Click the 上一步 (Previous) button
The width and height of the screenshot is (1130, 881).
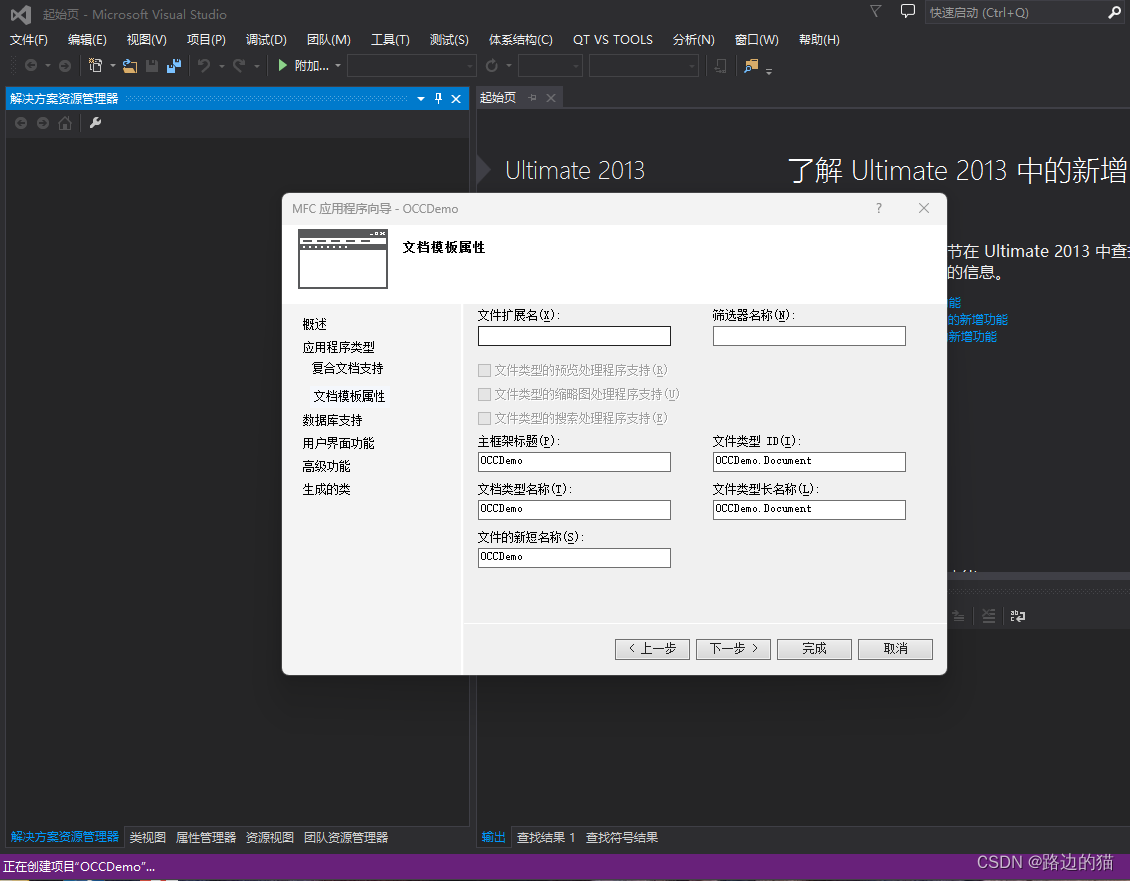pos(652,649)
